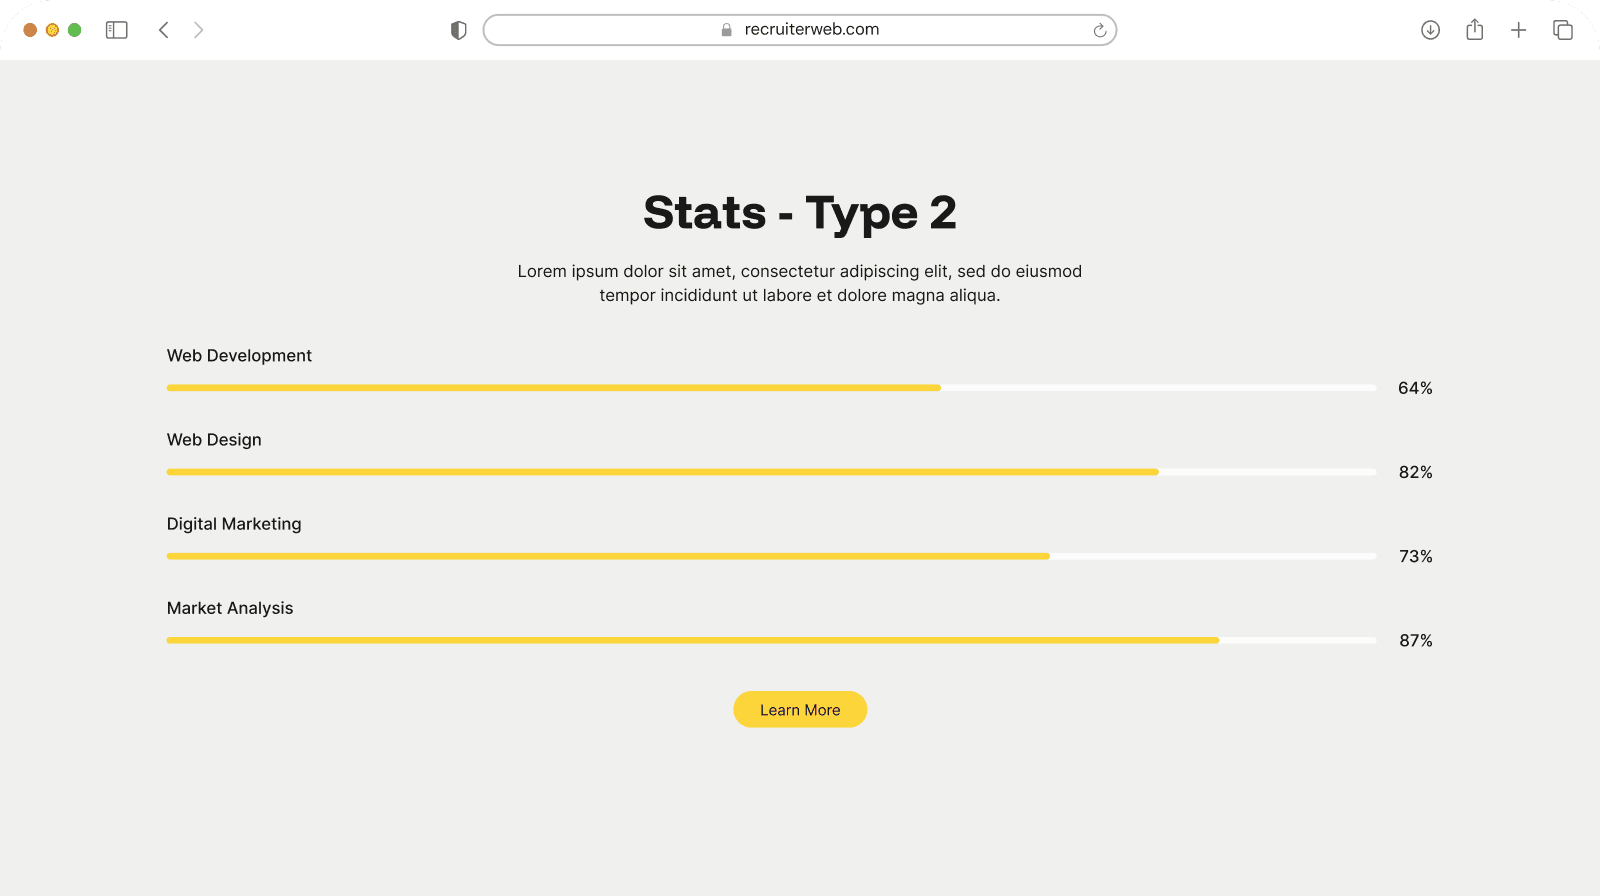The height and width of the screenshot is (896, 1600).
Task: Open the privacy shield report
Action: (x=459, y=30)
